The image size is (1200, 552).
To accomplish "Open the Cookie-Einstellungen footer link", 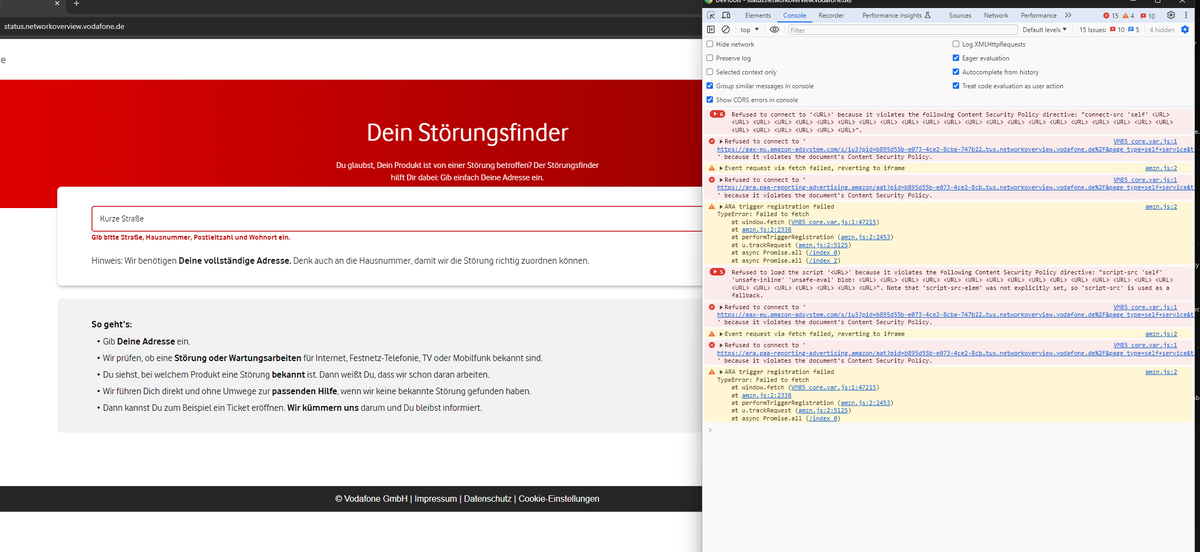I will (x=559, y=499).
